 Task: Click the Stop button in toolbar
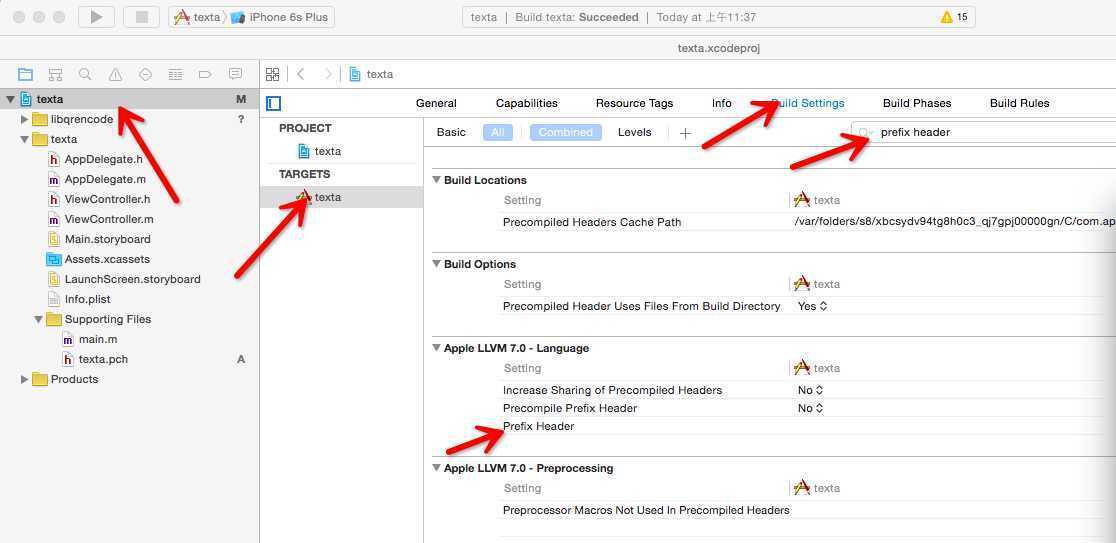(x=141, y=17)
